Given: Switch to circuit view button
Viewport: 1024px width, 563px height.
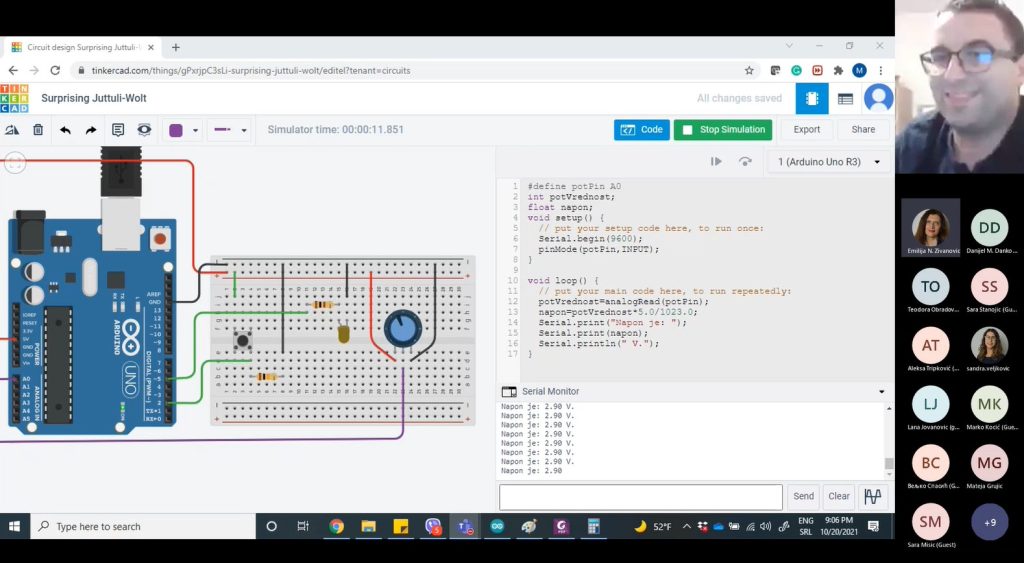Looking at the screenshot, I should click(811, 98).
